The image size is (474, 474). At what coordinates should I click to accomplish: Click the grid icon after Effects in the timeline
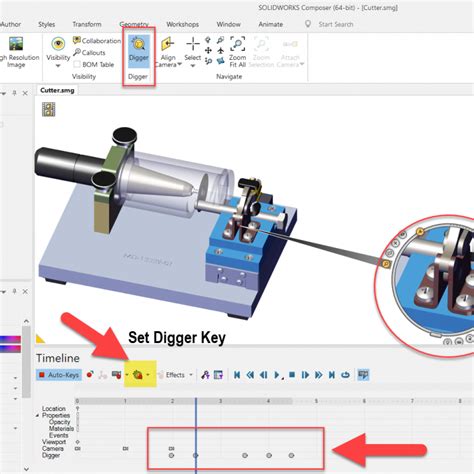[x=218, y=375]
